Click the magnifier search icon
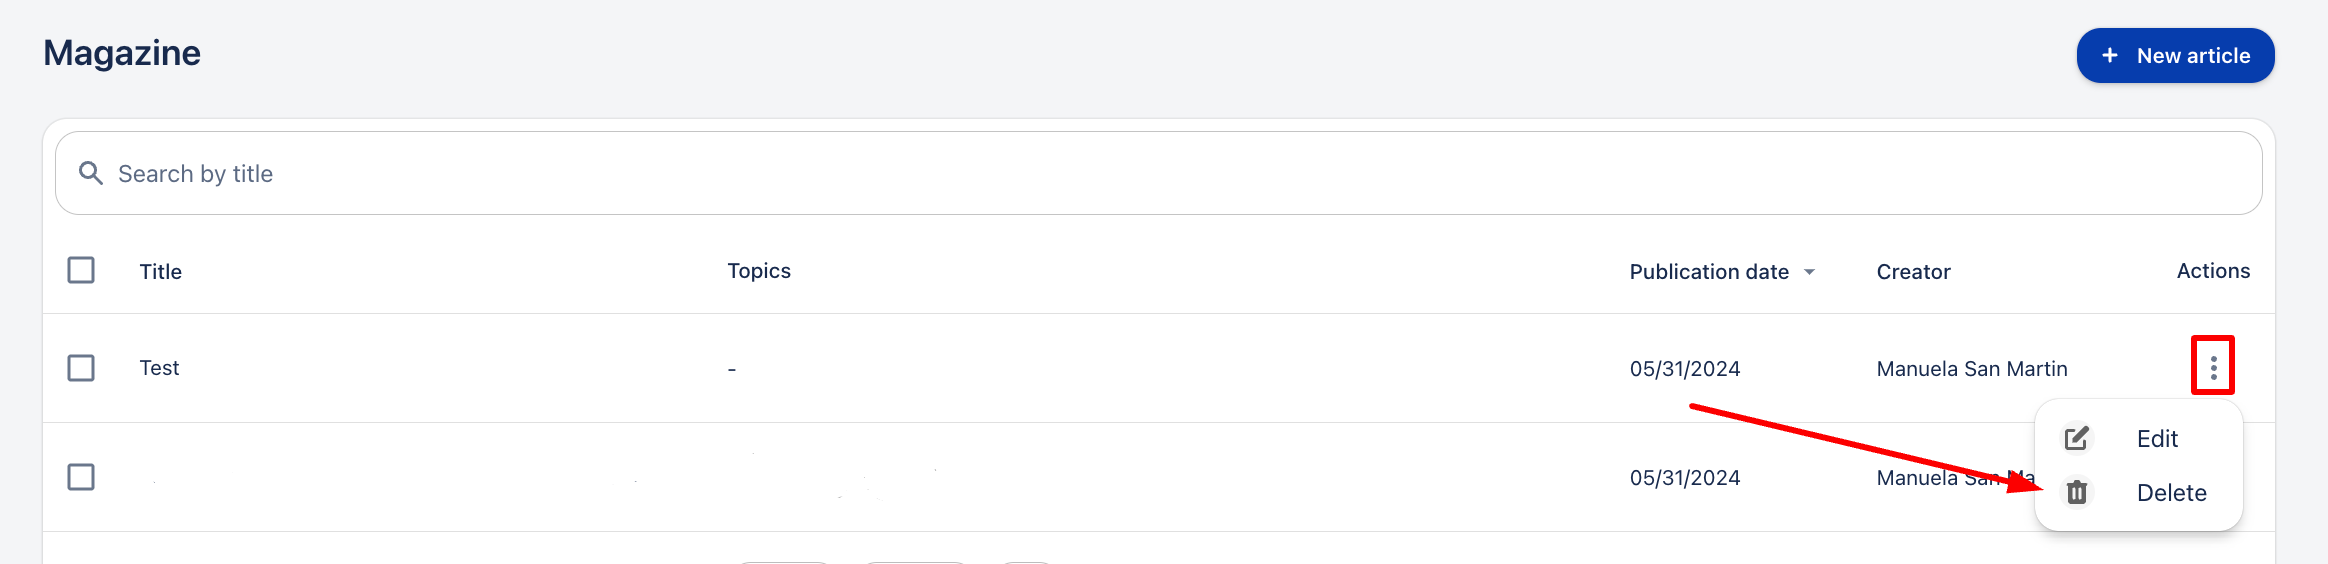2328x564 pixels. pyautogui.click(x=91, y=173)
